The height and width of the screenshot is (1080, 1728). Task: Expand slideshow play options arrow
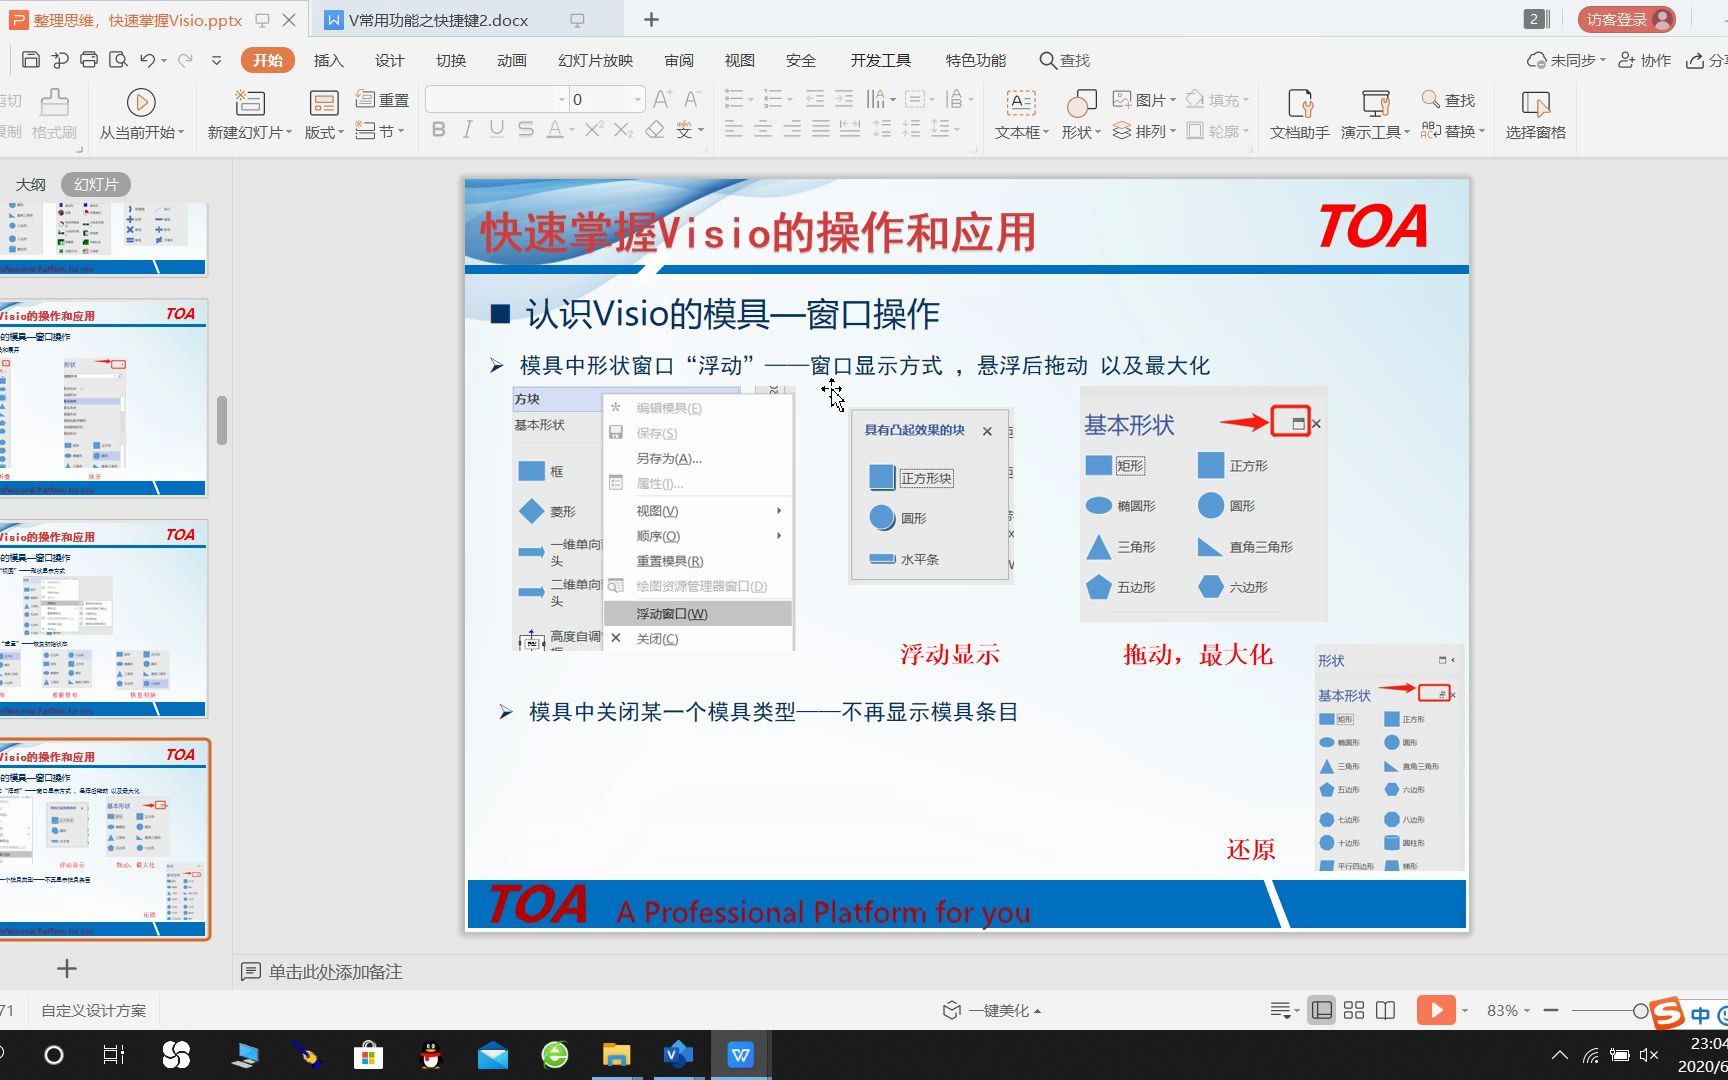pos(1465,1010)
